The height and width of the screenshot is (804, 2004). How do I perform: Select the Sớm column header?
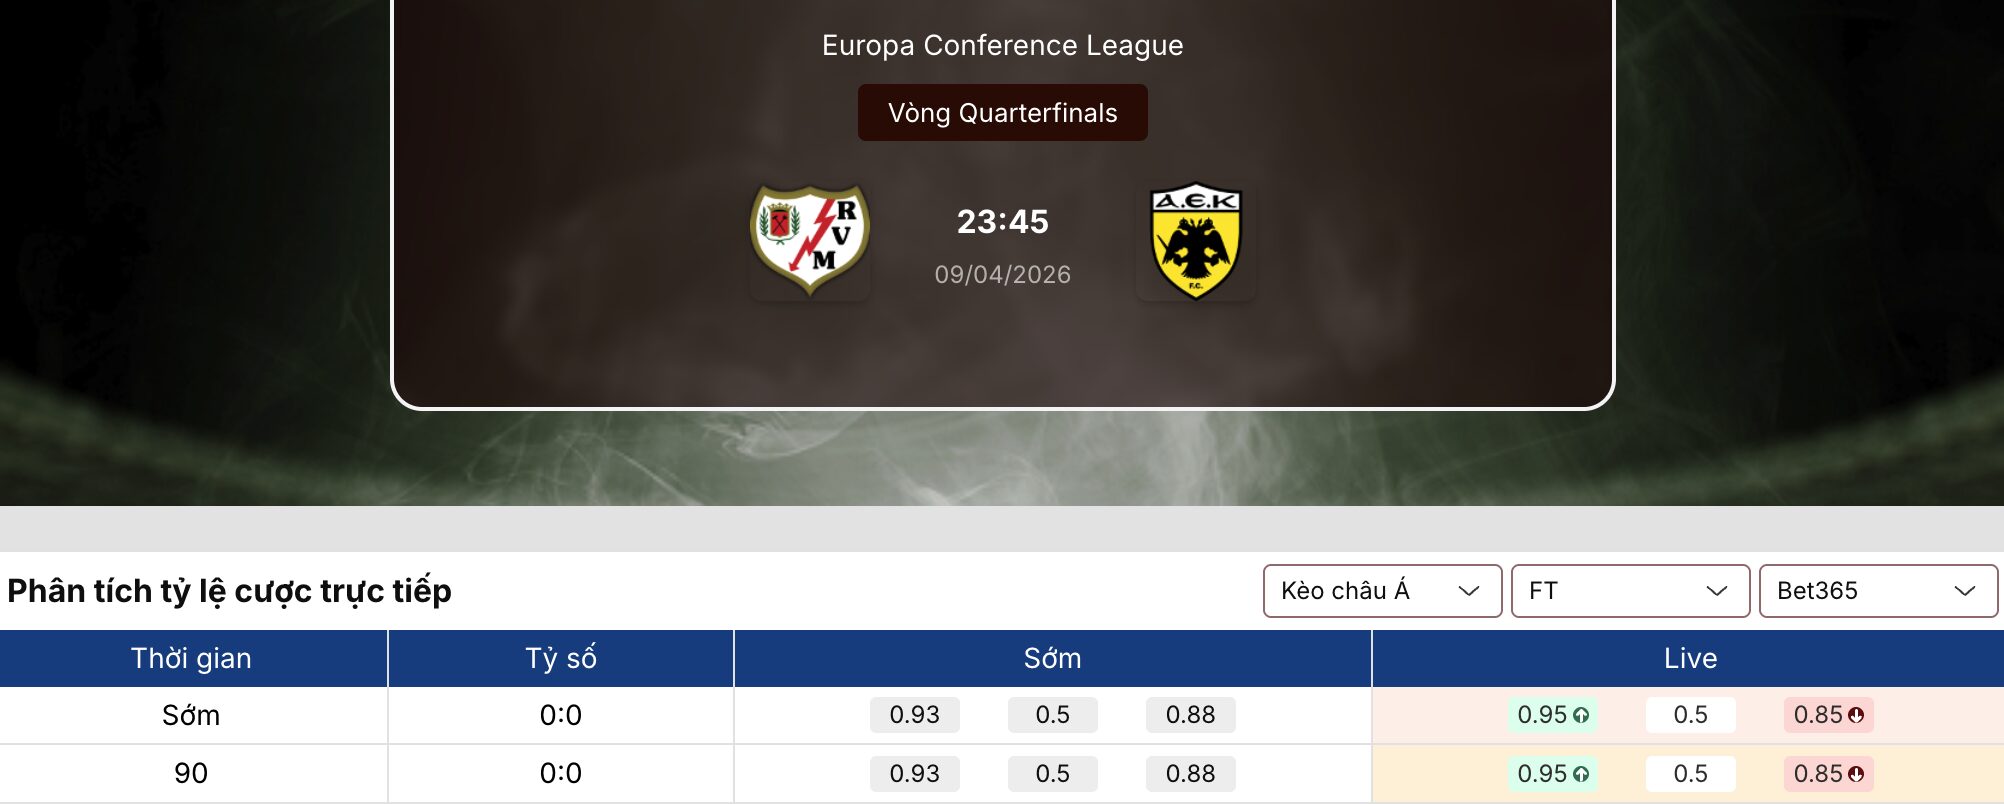tap(1052, 658)
